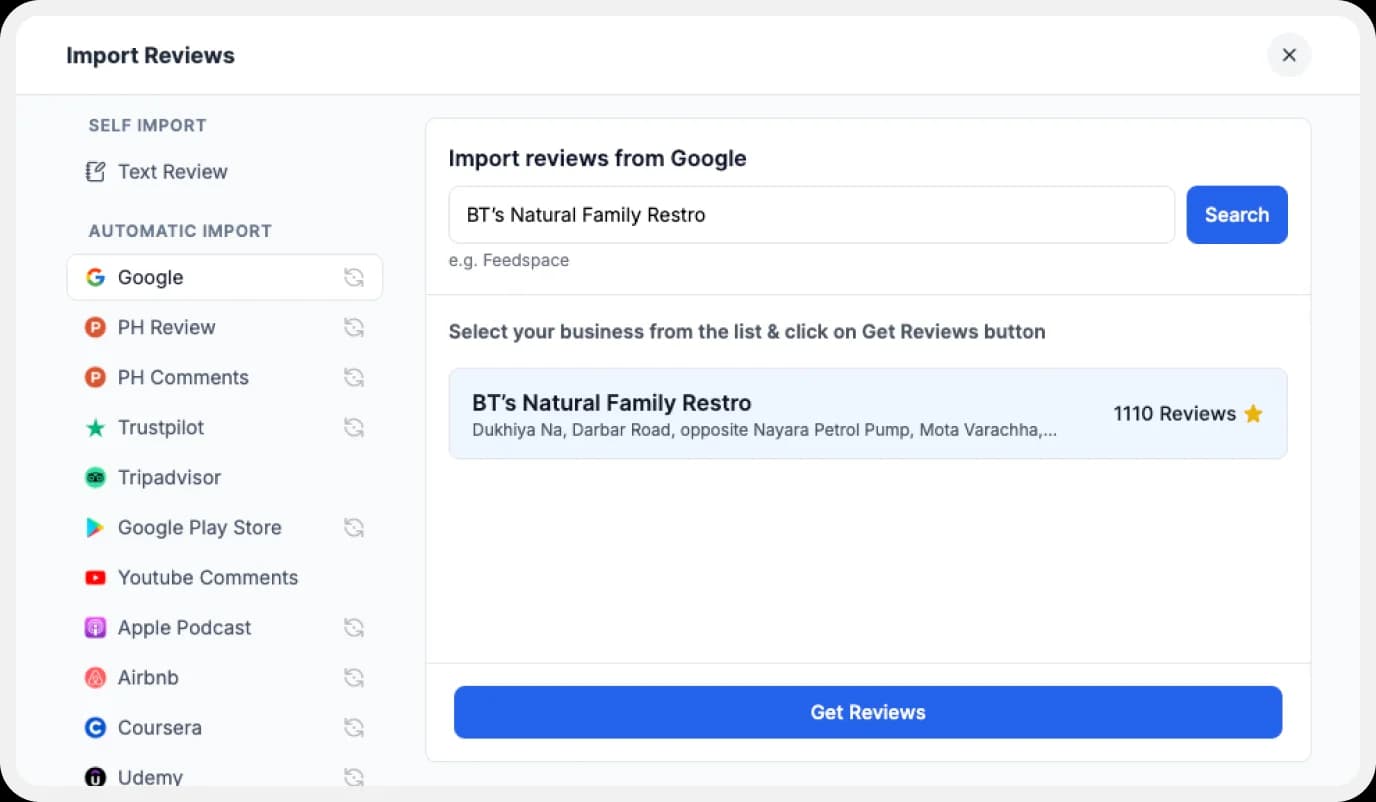This screenshot has height=802, width=1376.
Task: Click the refresh icon beside Trustpilot
Action: [x=355, y=427]
